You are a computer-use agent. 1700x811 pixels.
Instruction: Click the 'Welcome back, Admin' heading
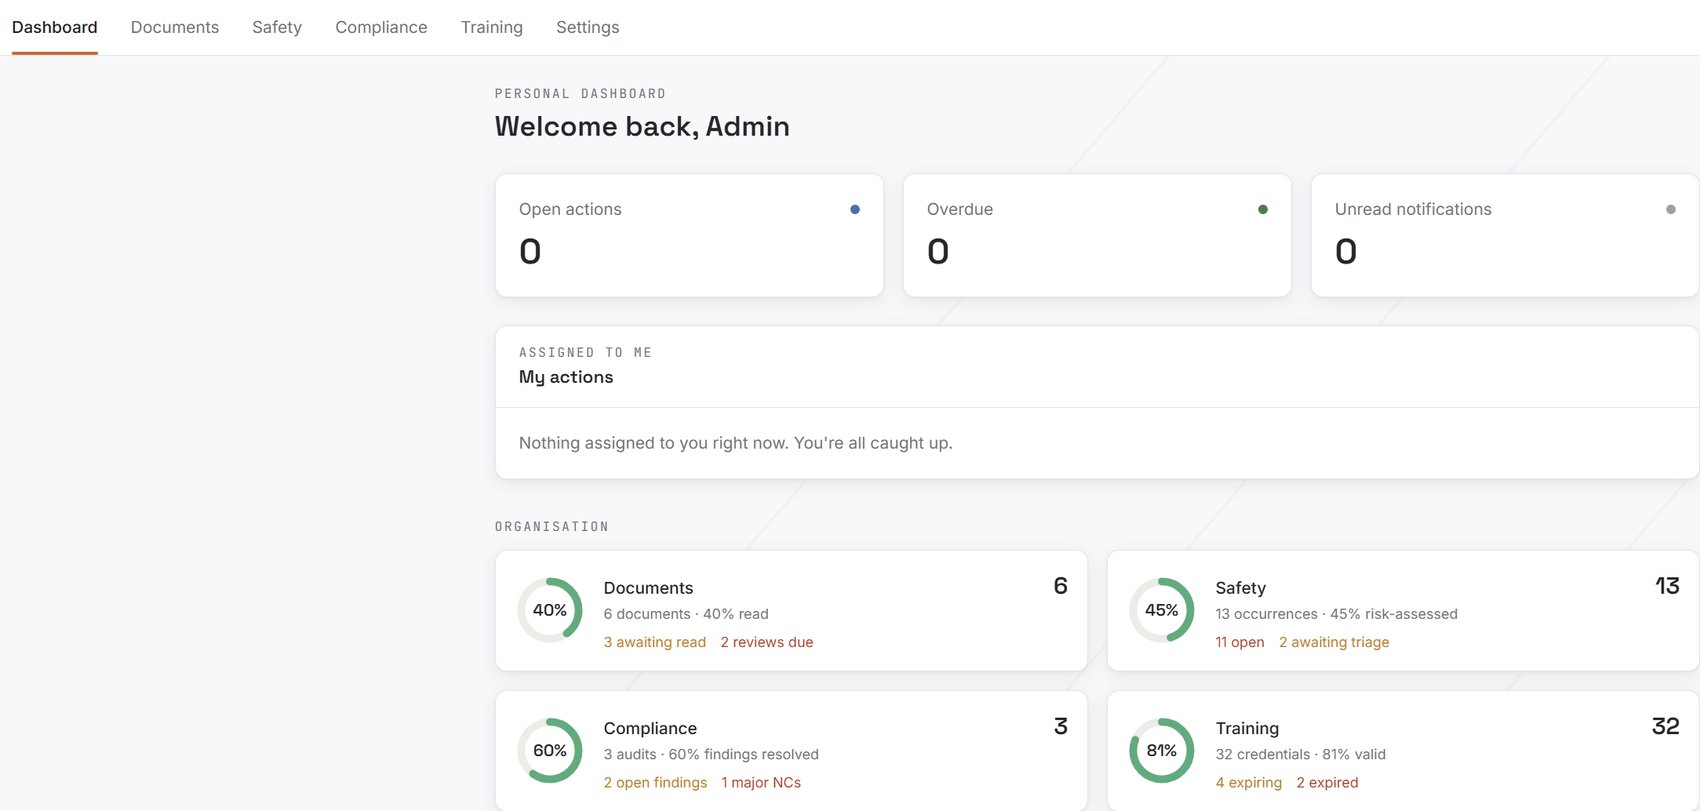pos(642,126)
